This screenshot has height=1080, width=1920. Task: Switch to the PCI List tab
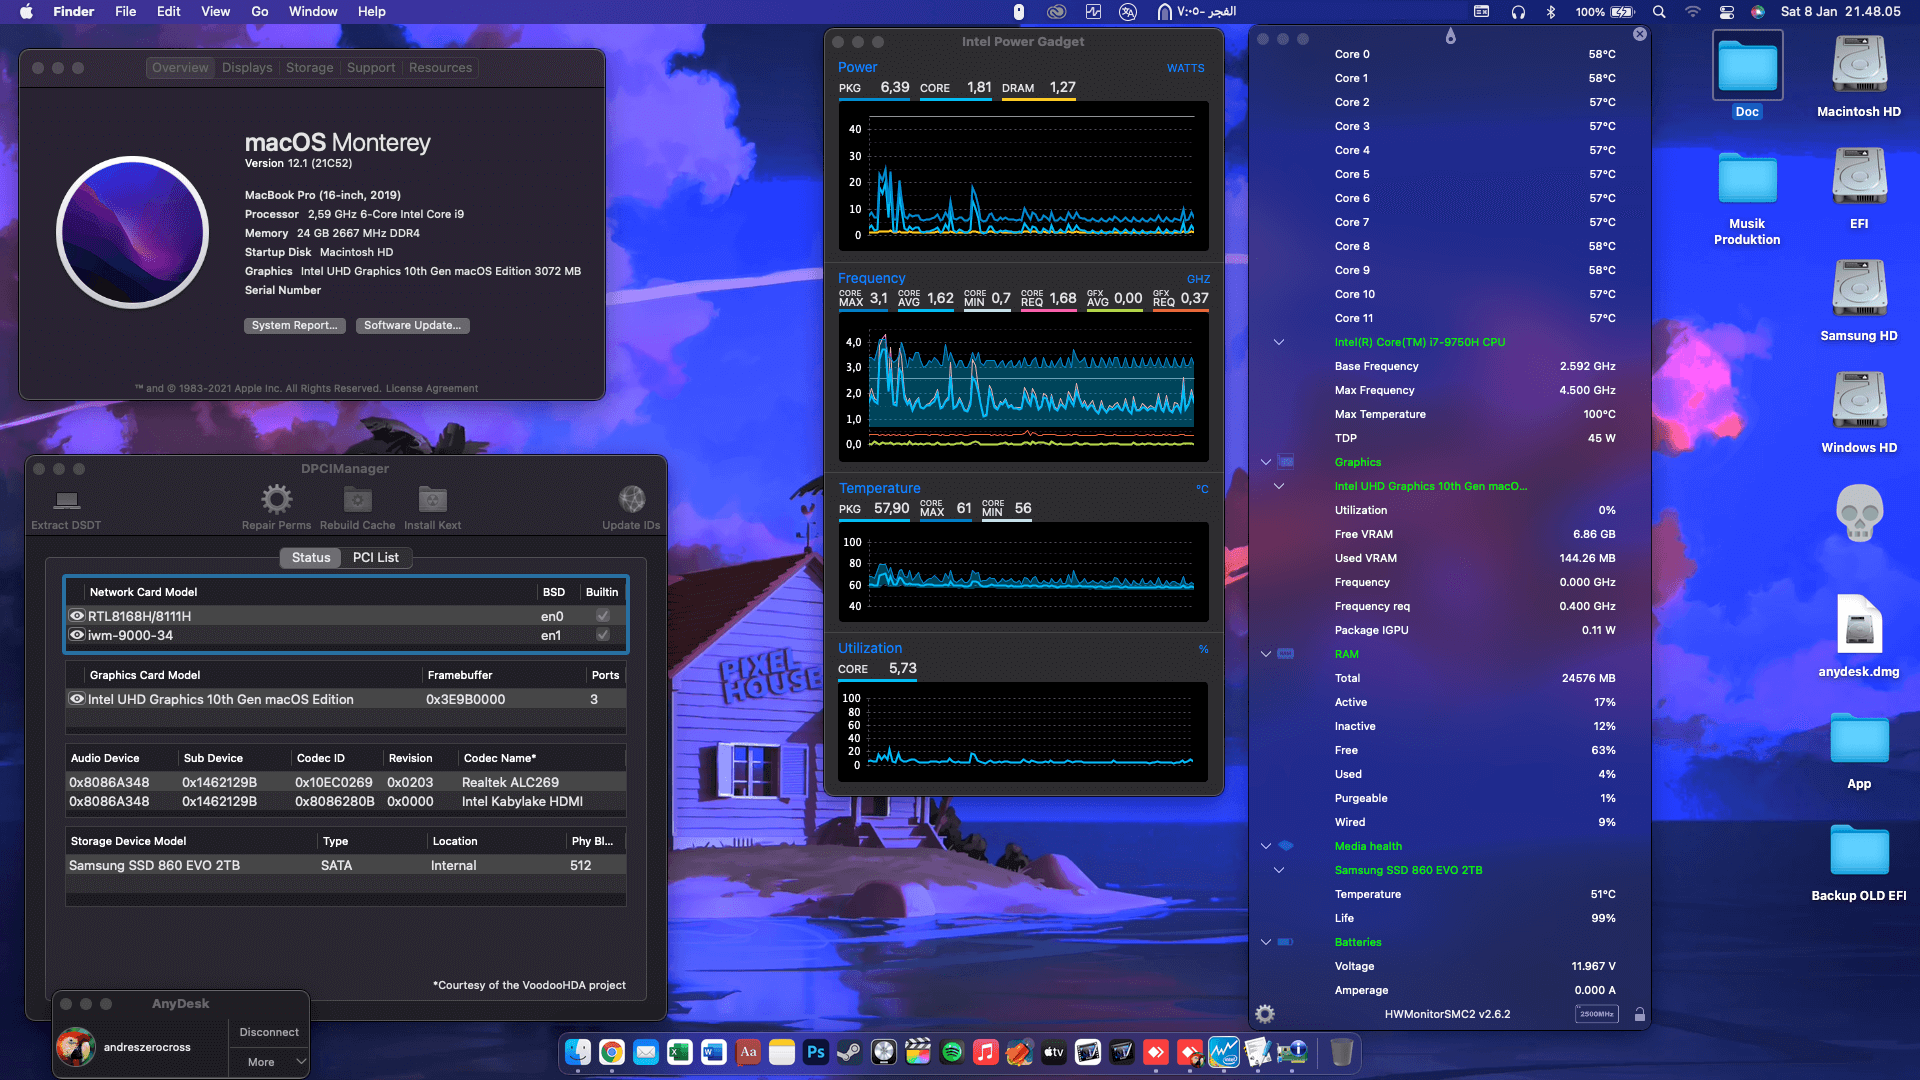[376, 558]
